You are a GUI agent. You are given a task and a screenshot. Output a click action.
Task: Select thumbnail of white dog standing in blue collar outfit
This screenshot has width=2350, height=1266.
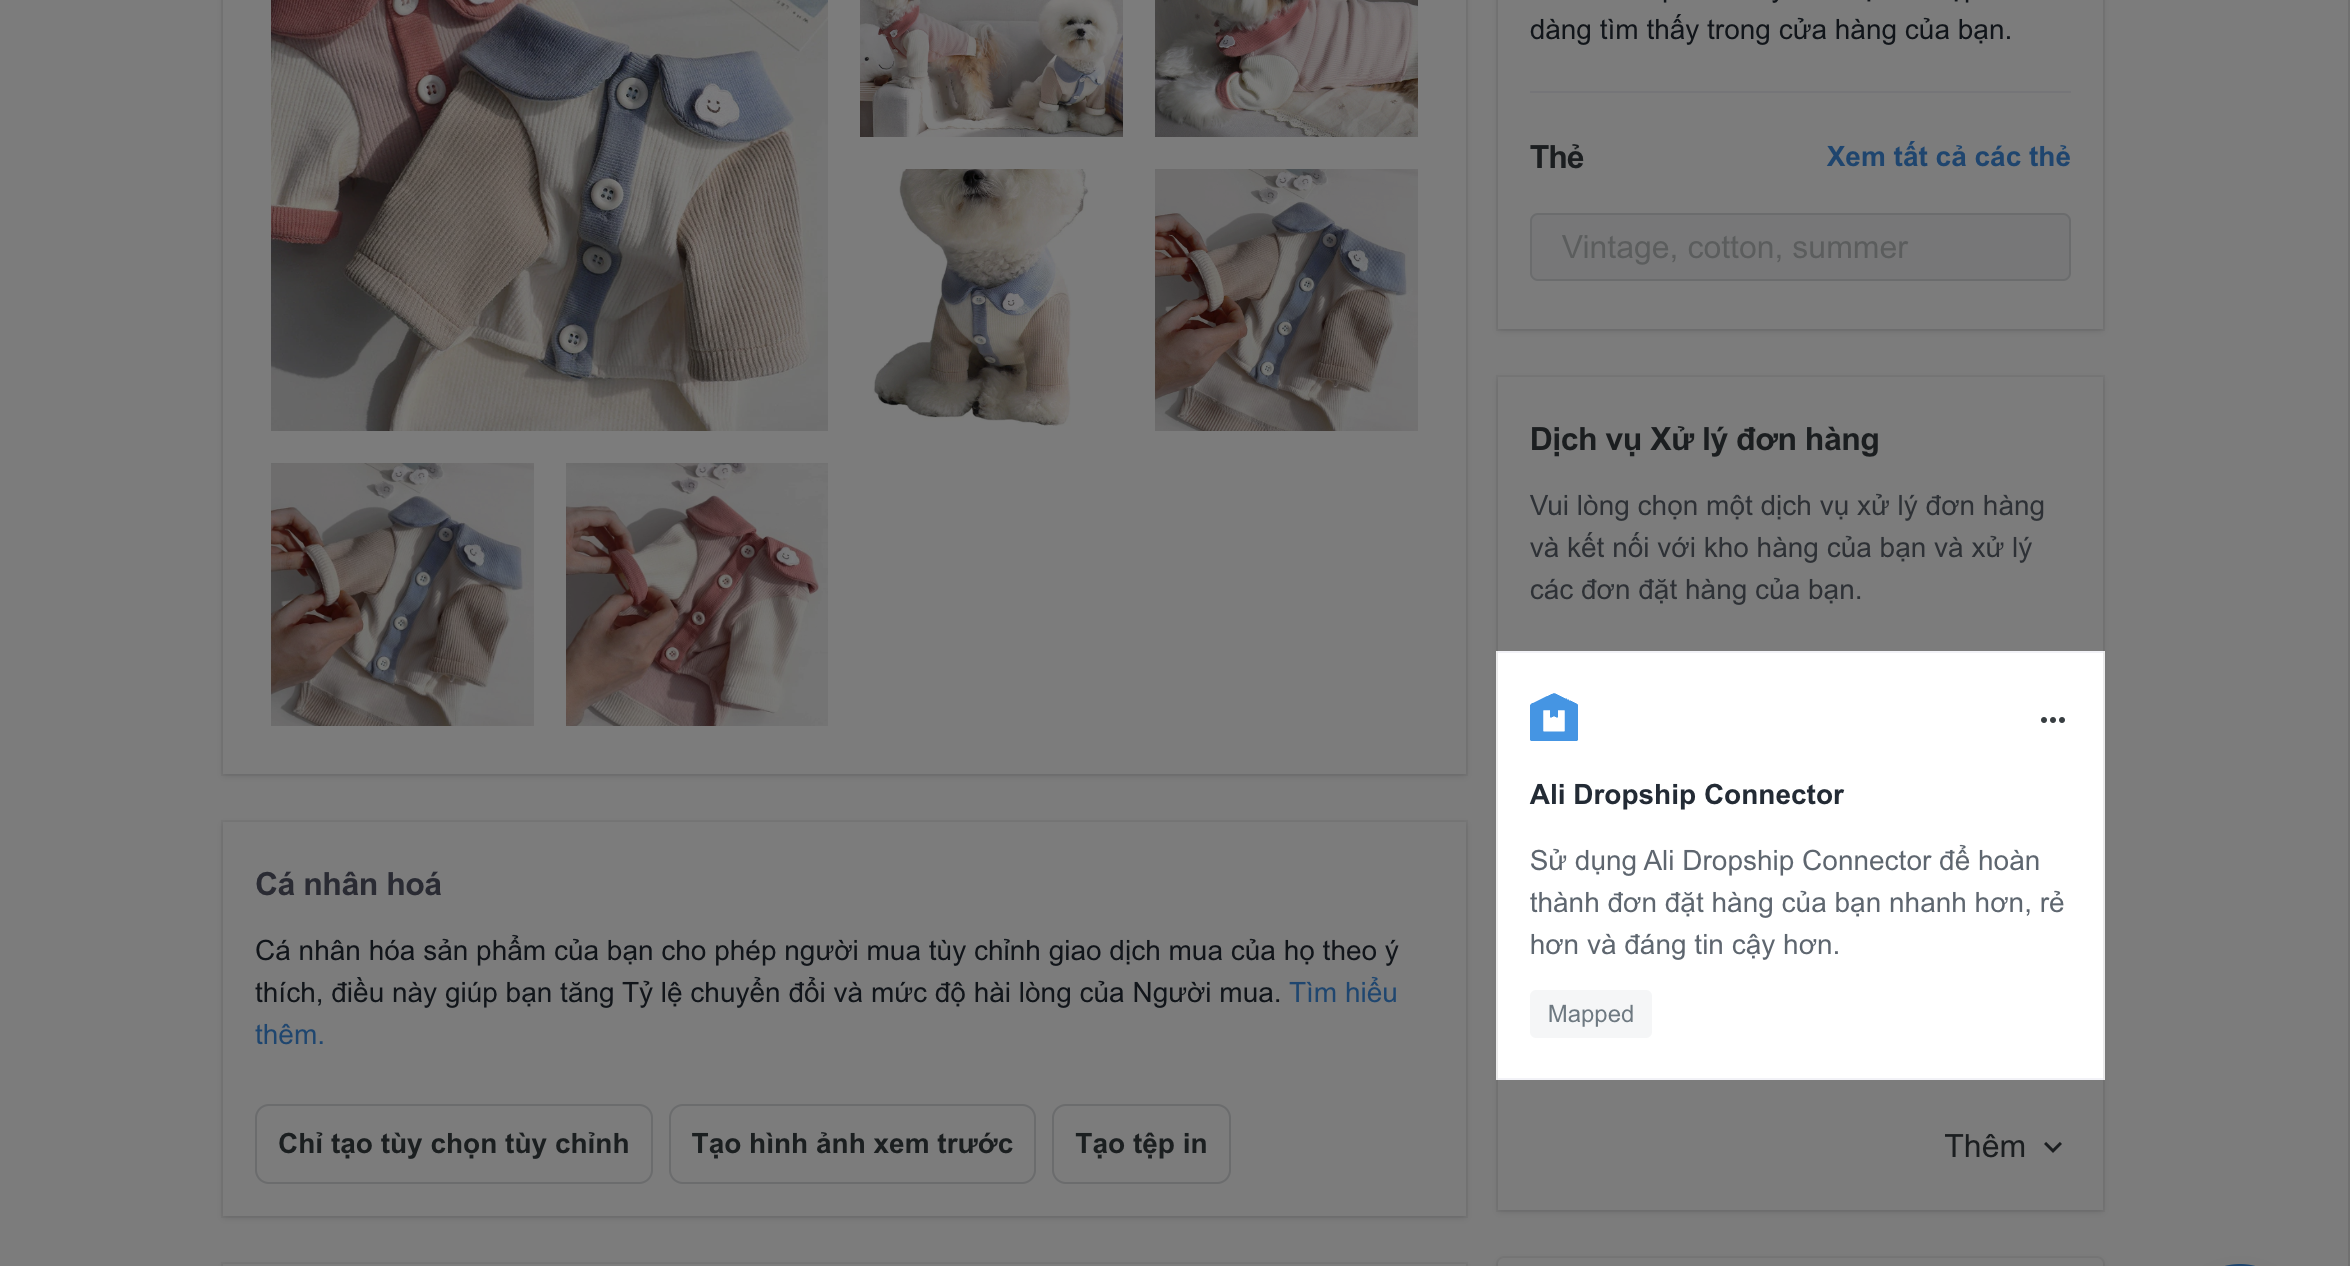(x=991, y=300)
